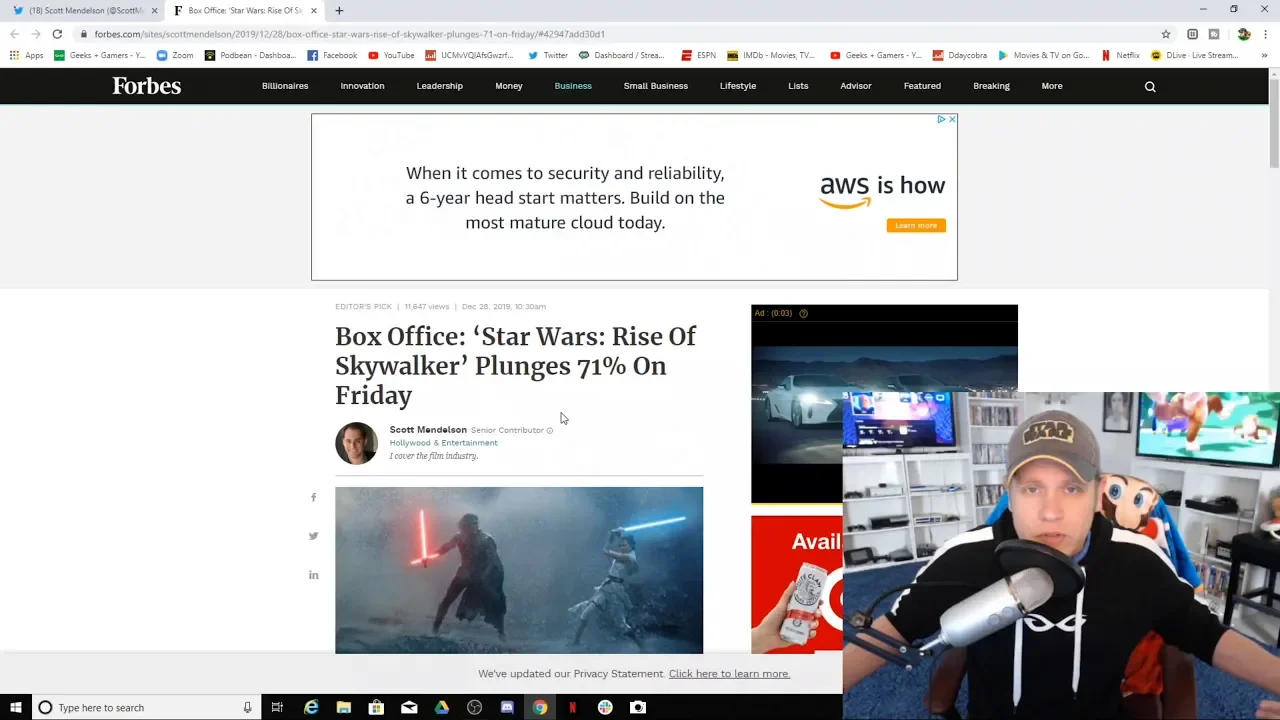
Task: Open the Business navigation menu item
Action: click(573, 86)
